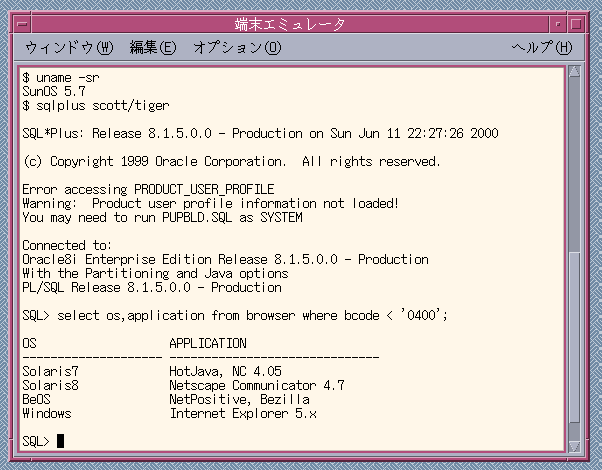Click the BeOS cell
Screen dimensions: 602x470
(x=36, y=399)
